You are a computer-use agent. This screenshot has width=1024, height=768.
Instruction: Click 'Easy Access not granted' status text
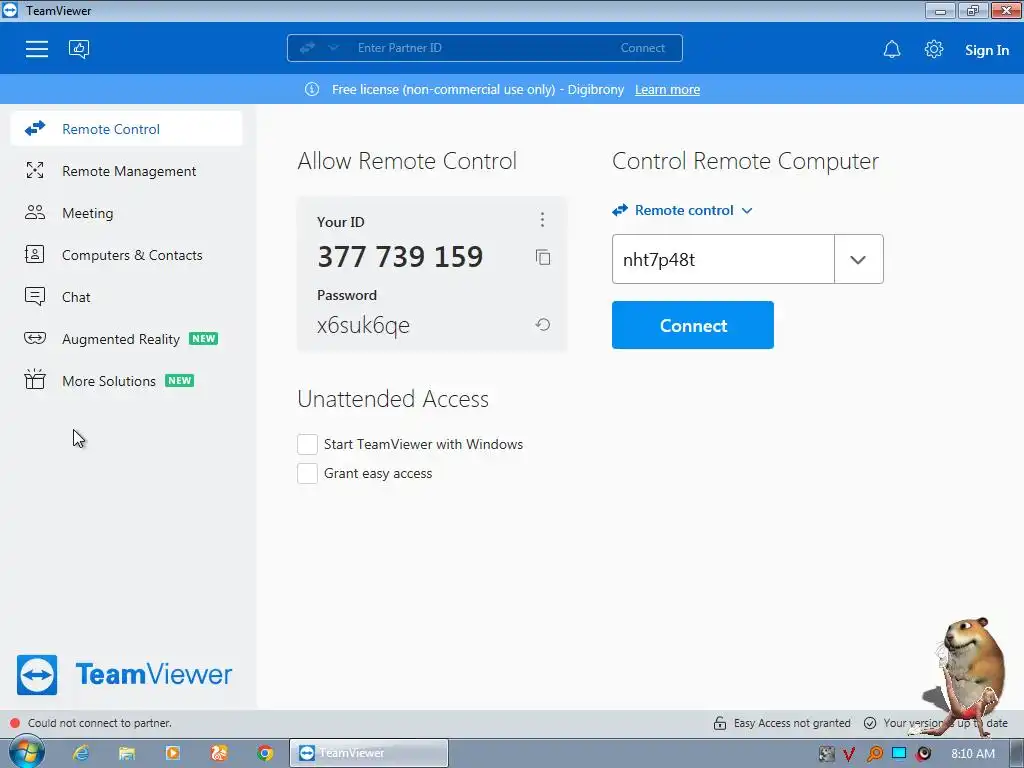point(792,723)
